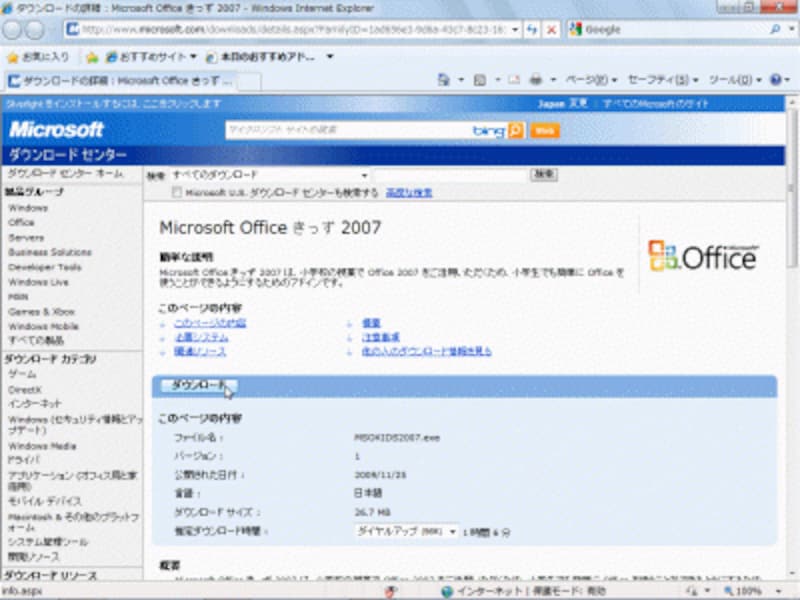
Task: Click the zoom level control in the status bar
Action: [746, 591]
